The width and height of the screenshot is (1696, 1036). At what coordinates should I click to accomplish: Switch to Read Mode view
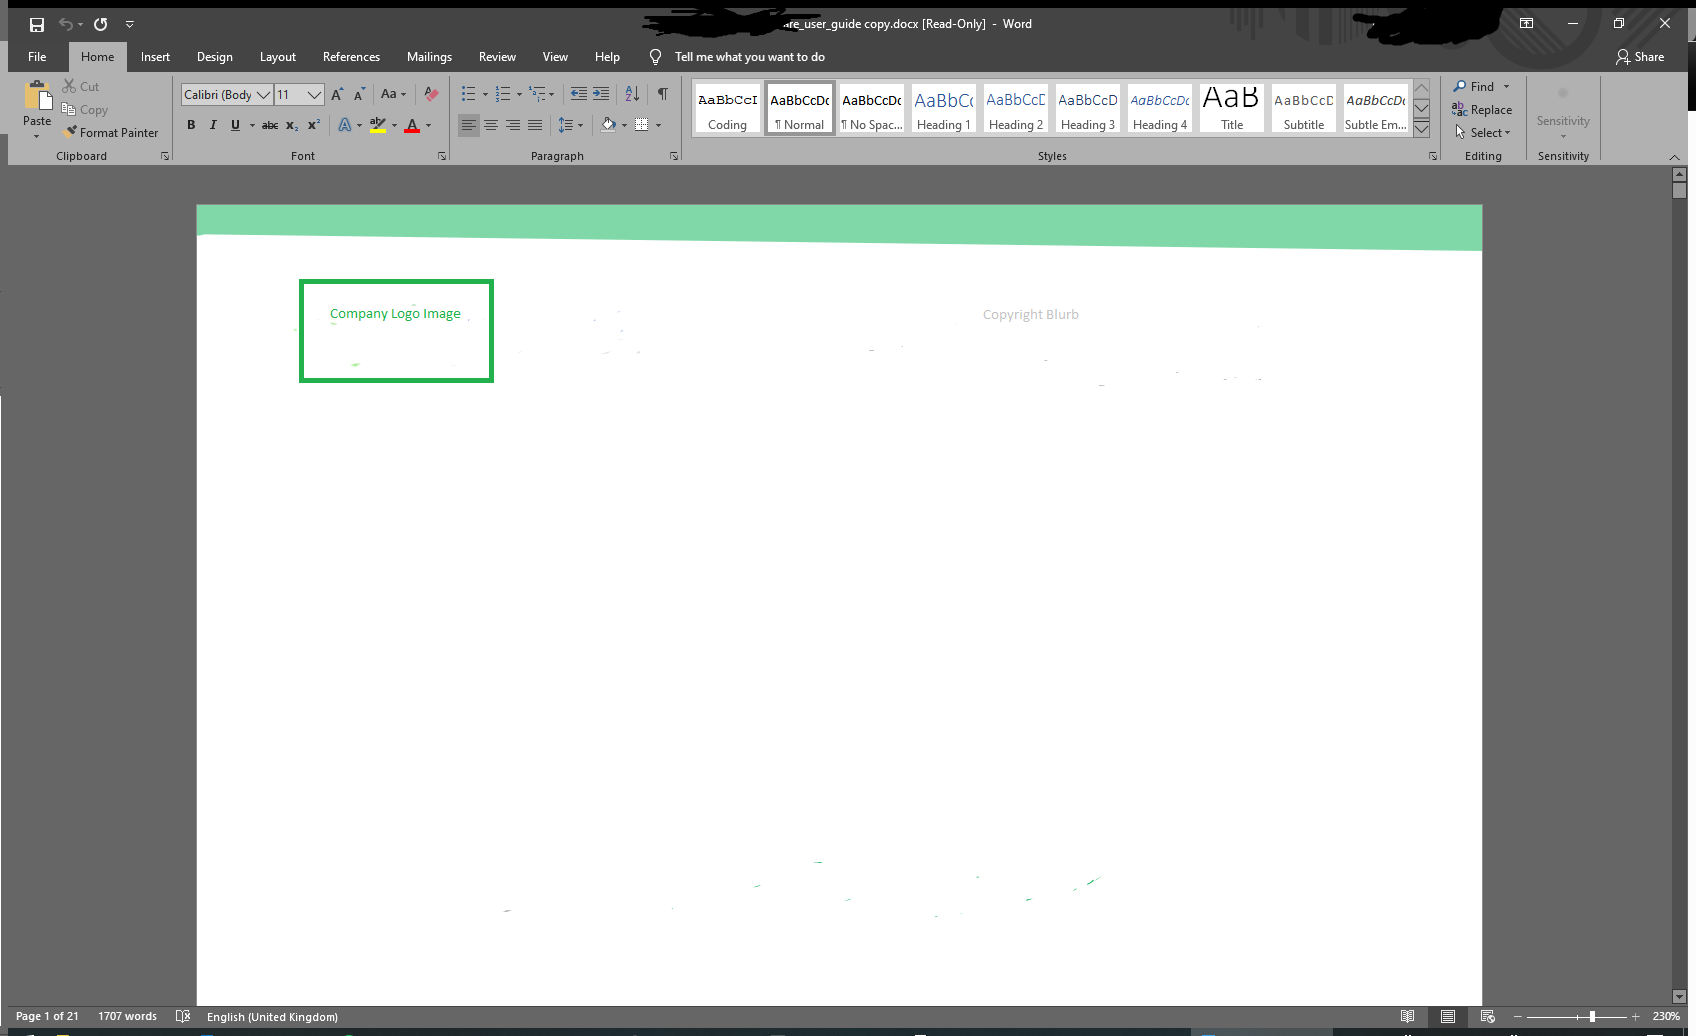coord(1407,1016)
